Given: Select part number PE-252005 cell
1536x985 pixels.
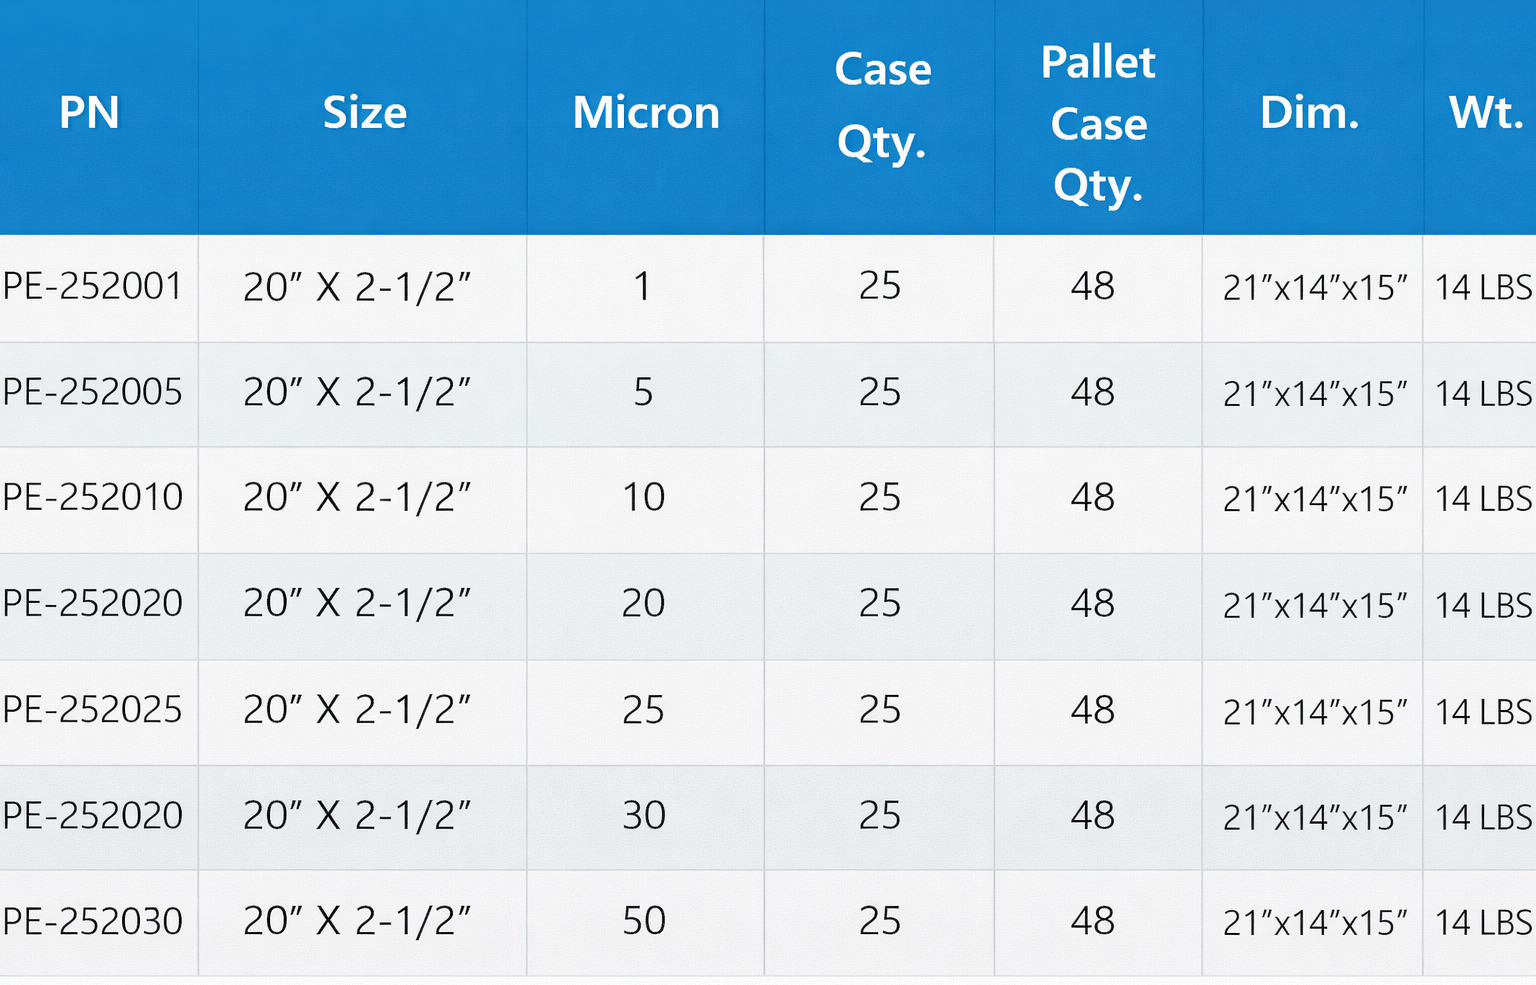Looking at the screenshot, I should click(93, 392).
